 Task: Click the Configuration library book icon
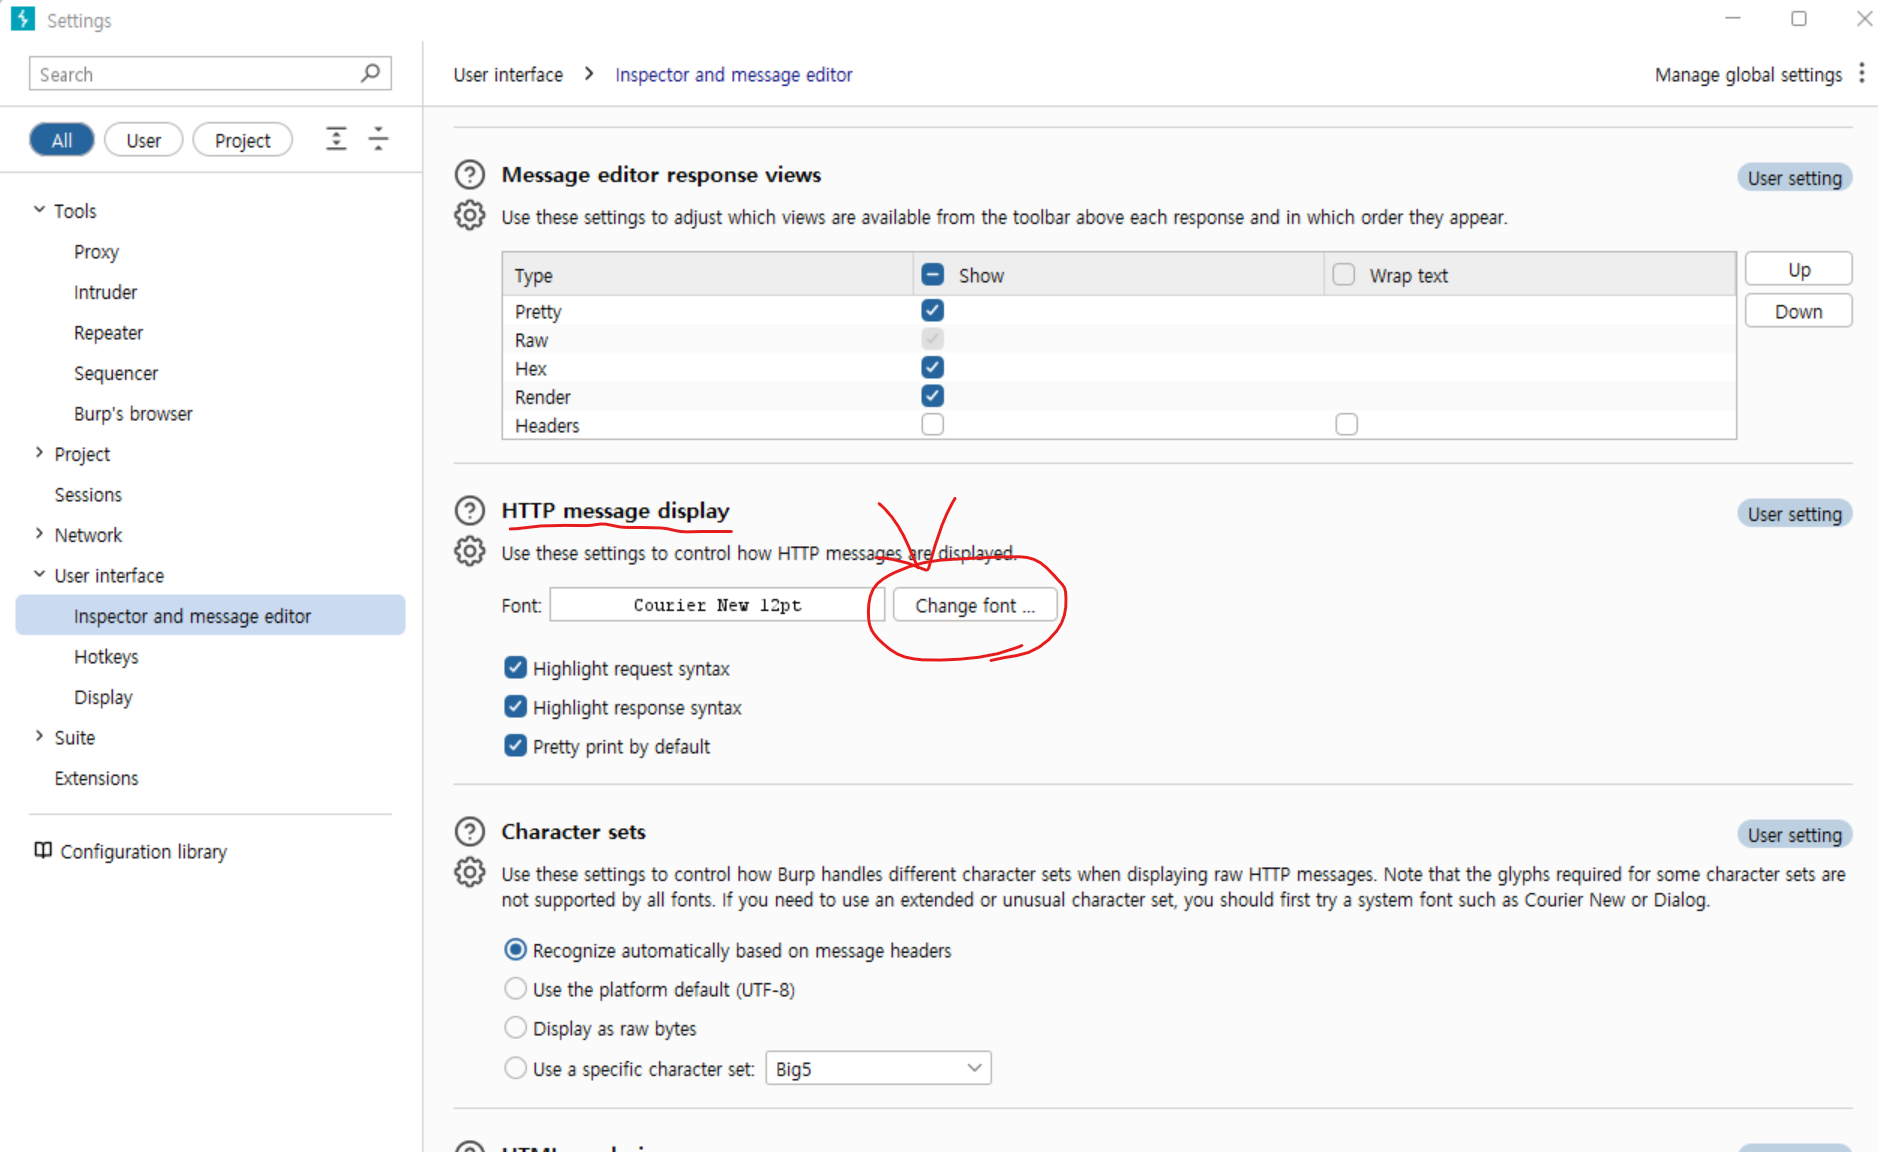click(x=43, y=850)
